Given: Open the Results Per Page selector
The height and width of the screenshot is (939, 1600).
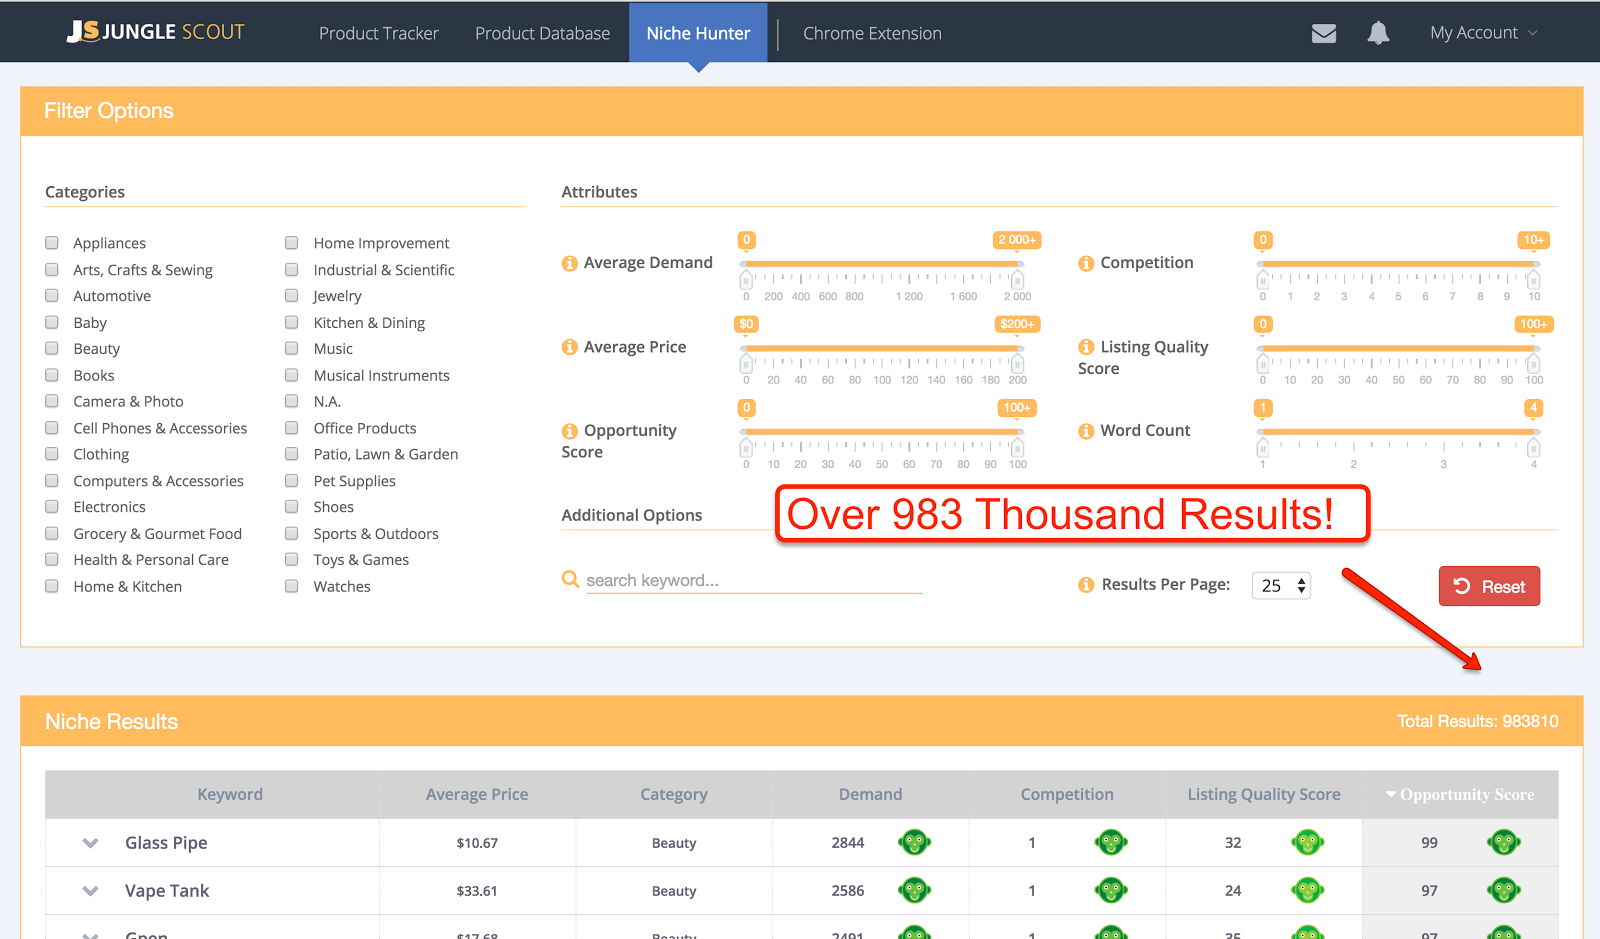Looking at the screenshot, I should click(x=1281, y=586).
